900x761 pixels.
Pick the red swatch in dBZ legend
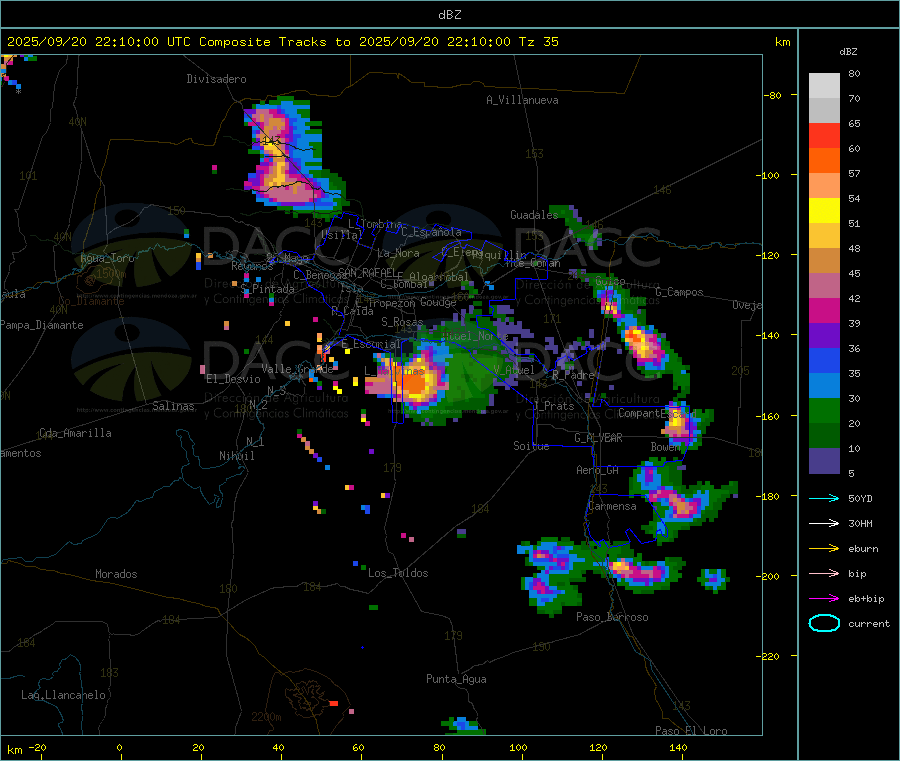coord(824,135)
